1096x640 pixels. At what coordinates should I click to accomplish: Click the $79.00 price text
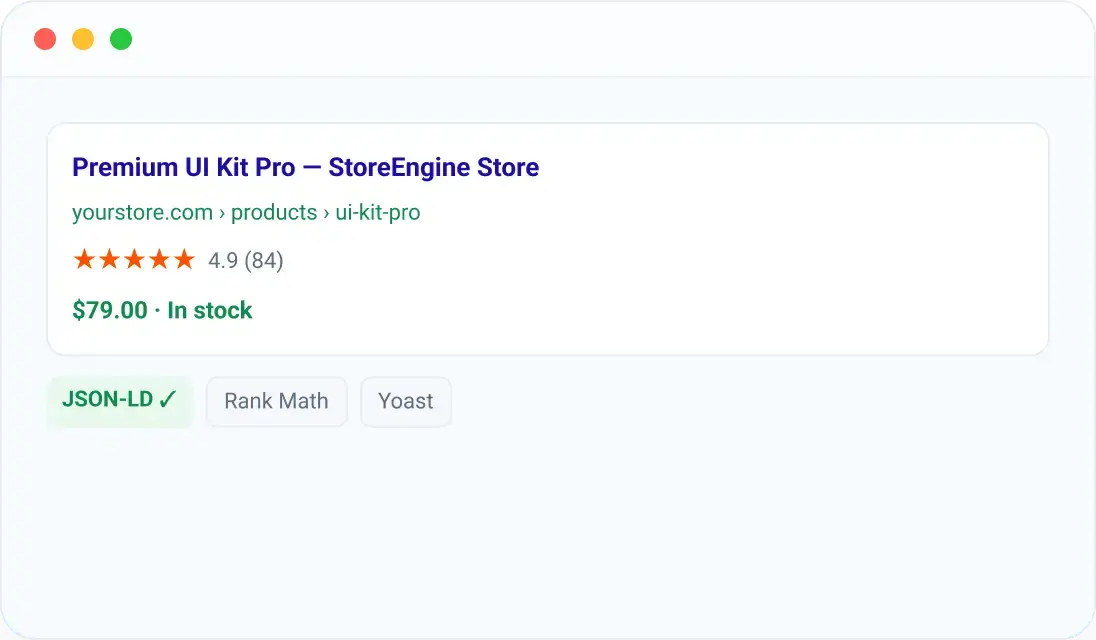click(x=110, y=310)
